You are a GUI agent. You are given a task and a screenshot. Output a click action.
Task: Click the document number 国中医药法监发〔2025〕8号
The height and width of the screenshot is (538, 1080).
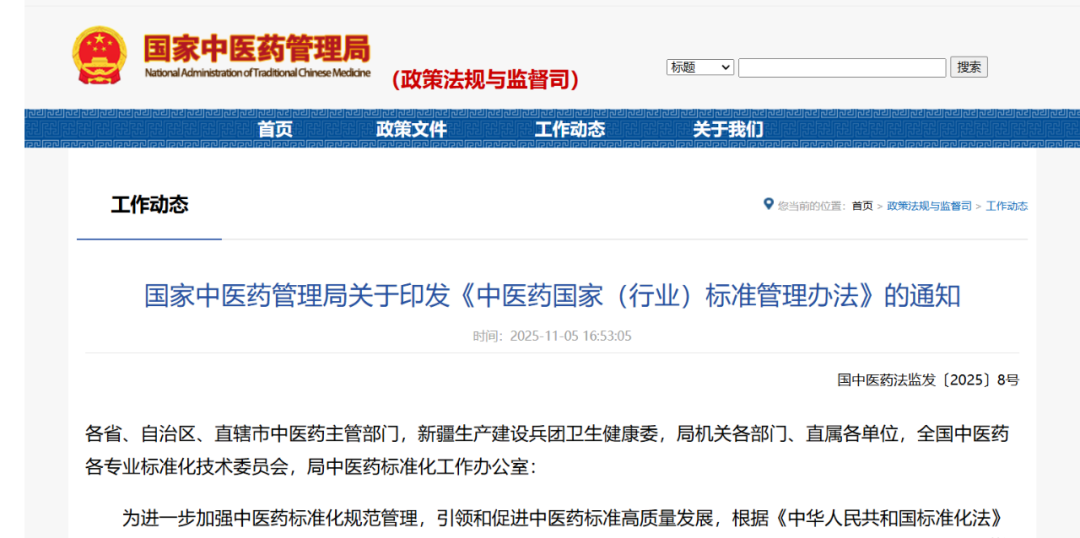click(928, 380)
